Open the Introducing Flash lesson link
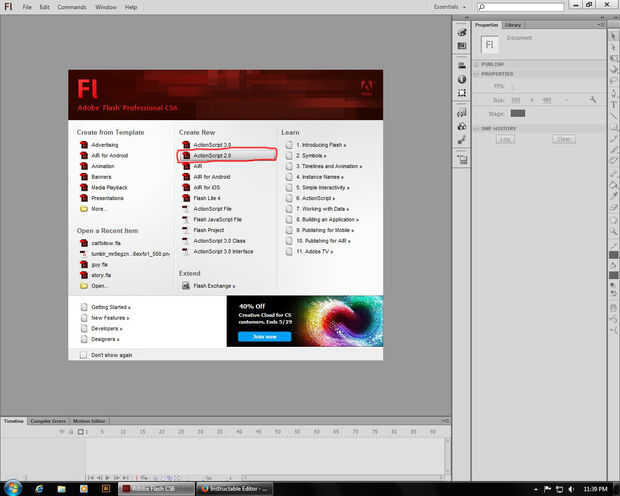The image size is (620, 496). point(316,145)
